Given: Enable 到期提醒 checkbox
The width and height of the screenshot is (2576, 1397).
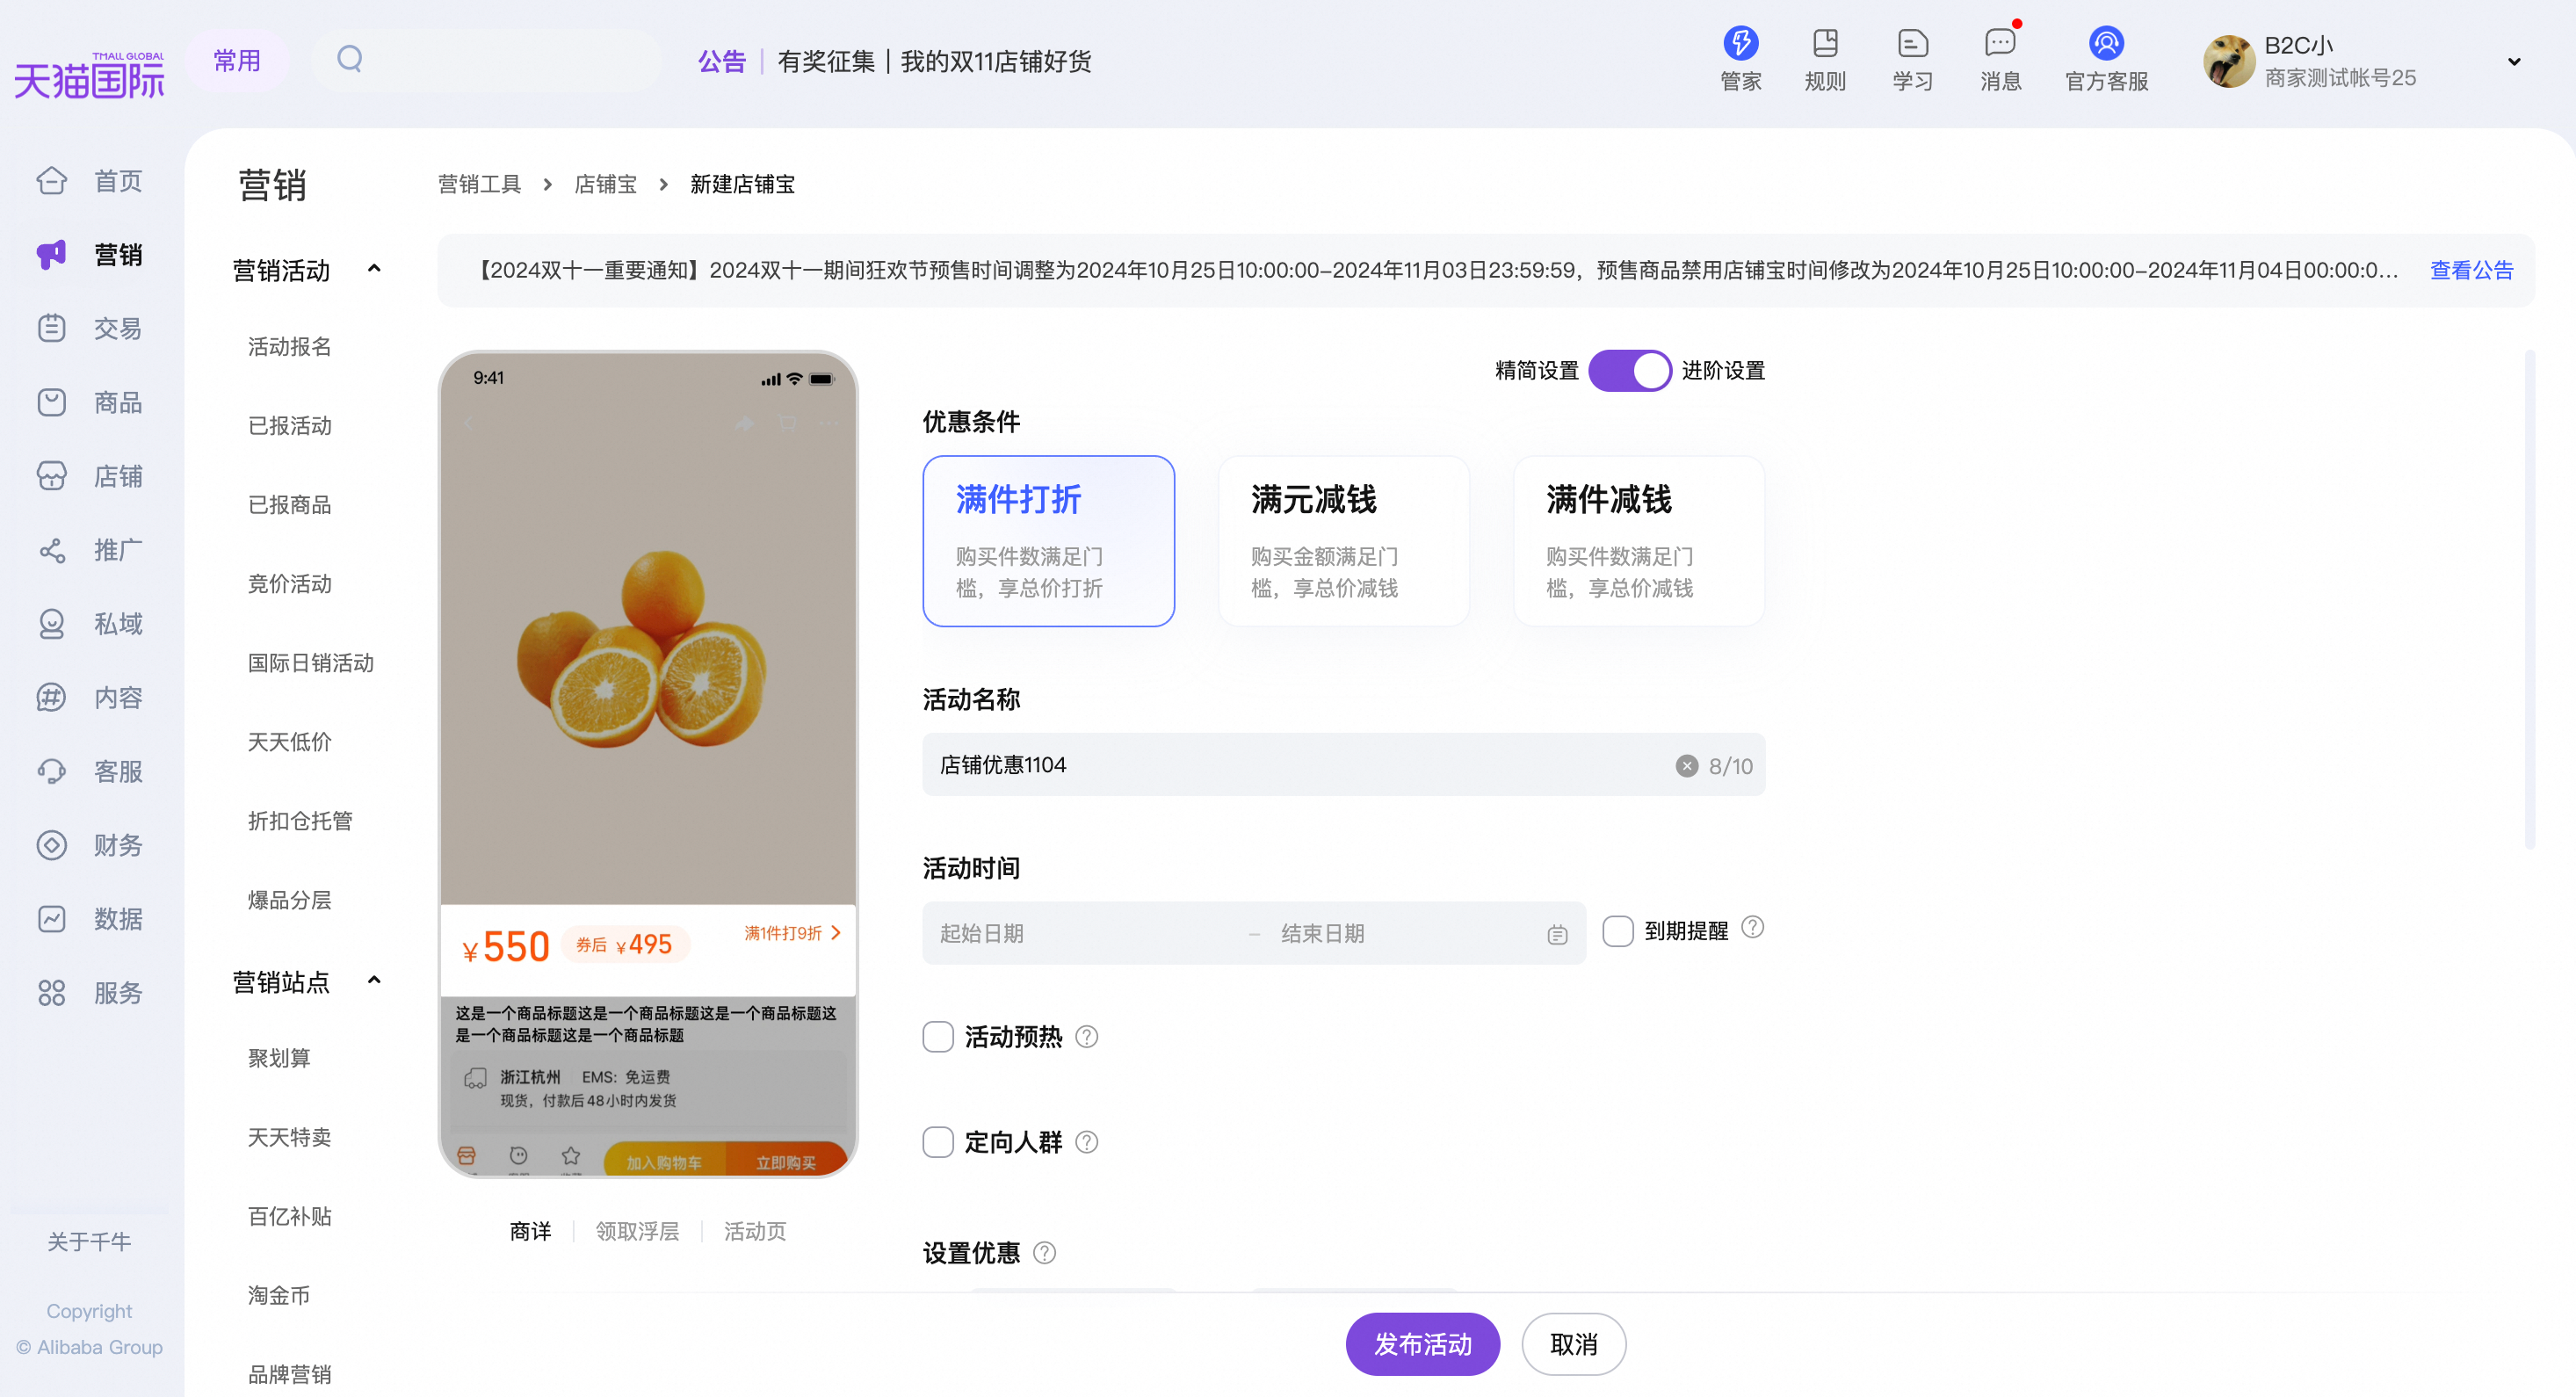Looking at the screenshot, I should 1618,931.
